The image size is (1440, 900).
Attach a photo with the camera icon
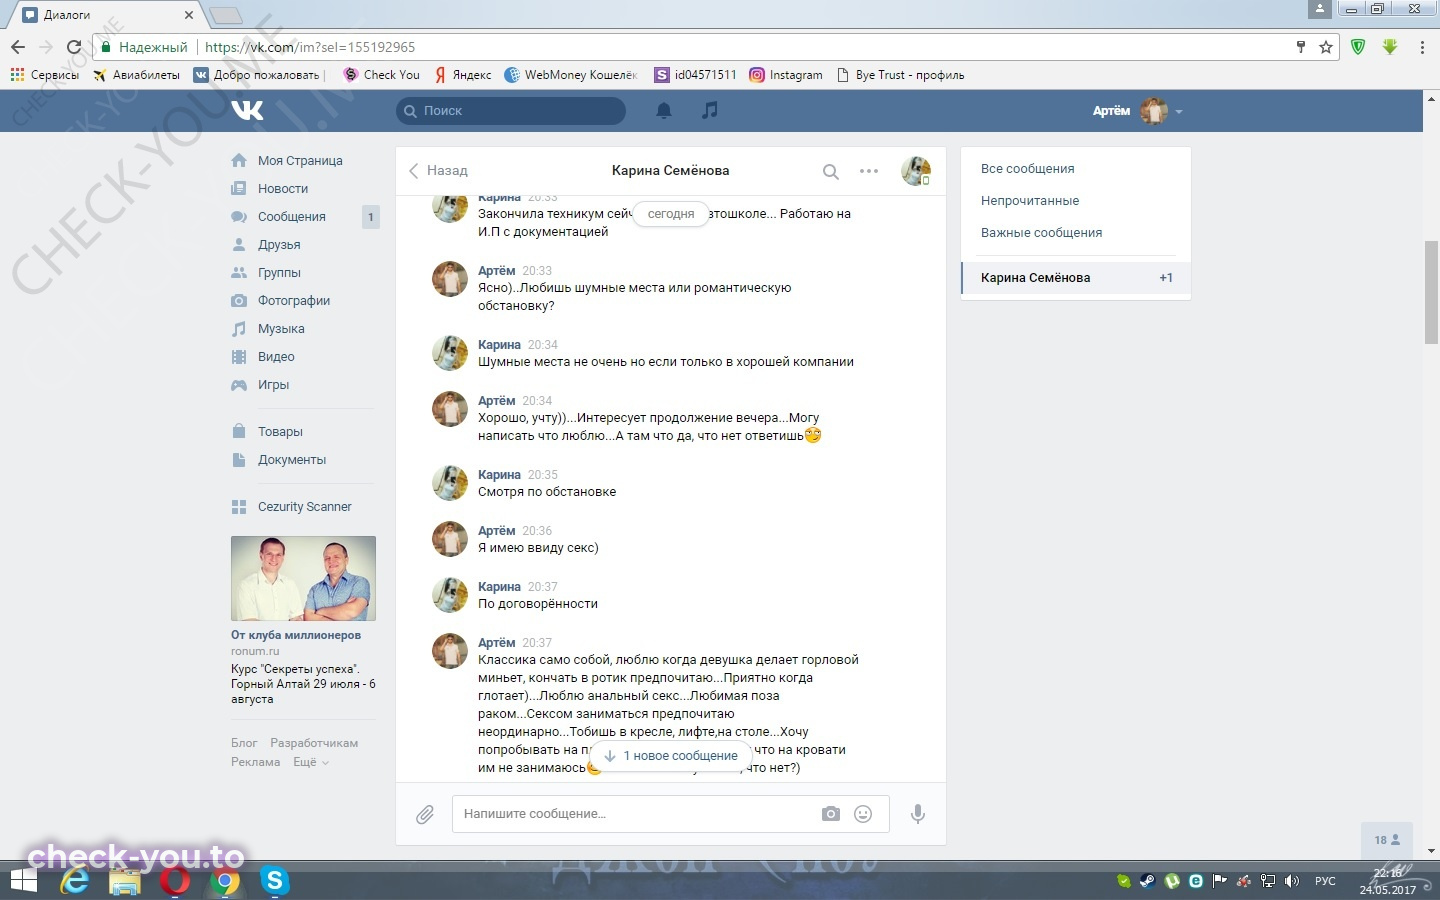tap(831, 814)
